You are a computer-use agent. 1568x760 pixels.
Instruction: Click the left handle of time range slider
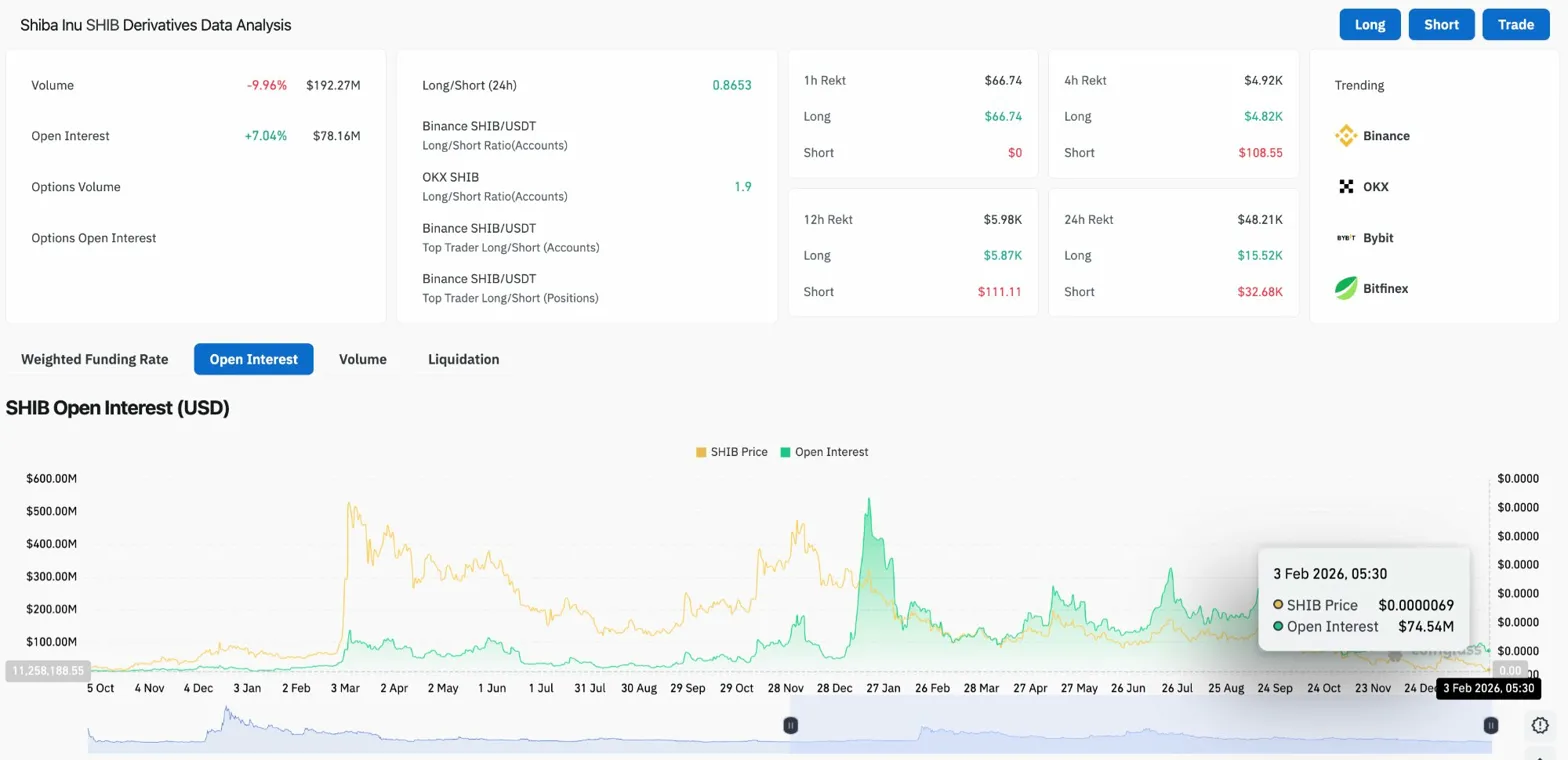[x=790, y=725]
